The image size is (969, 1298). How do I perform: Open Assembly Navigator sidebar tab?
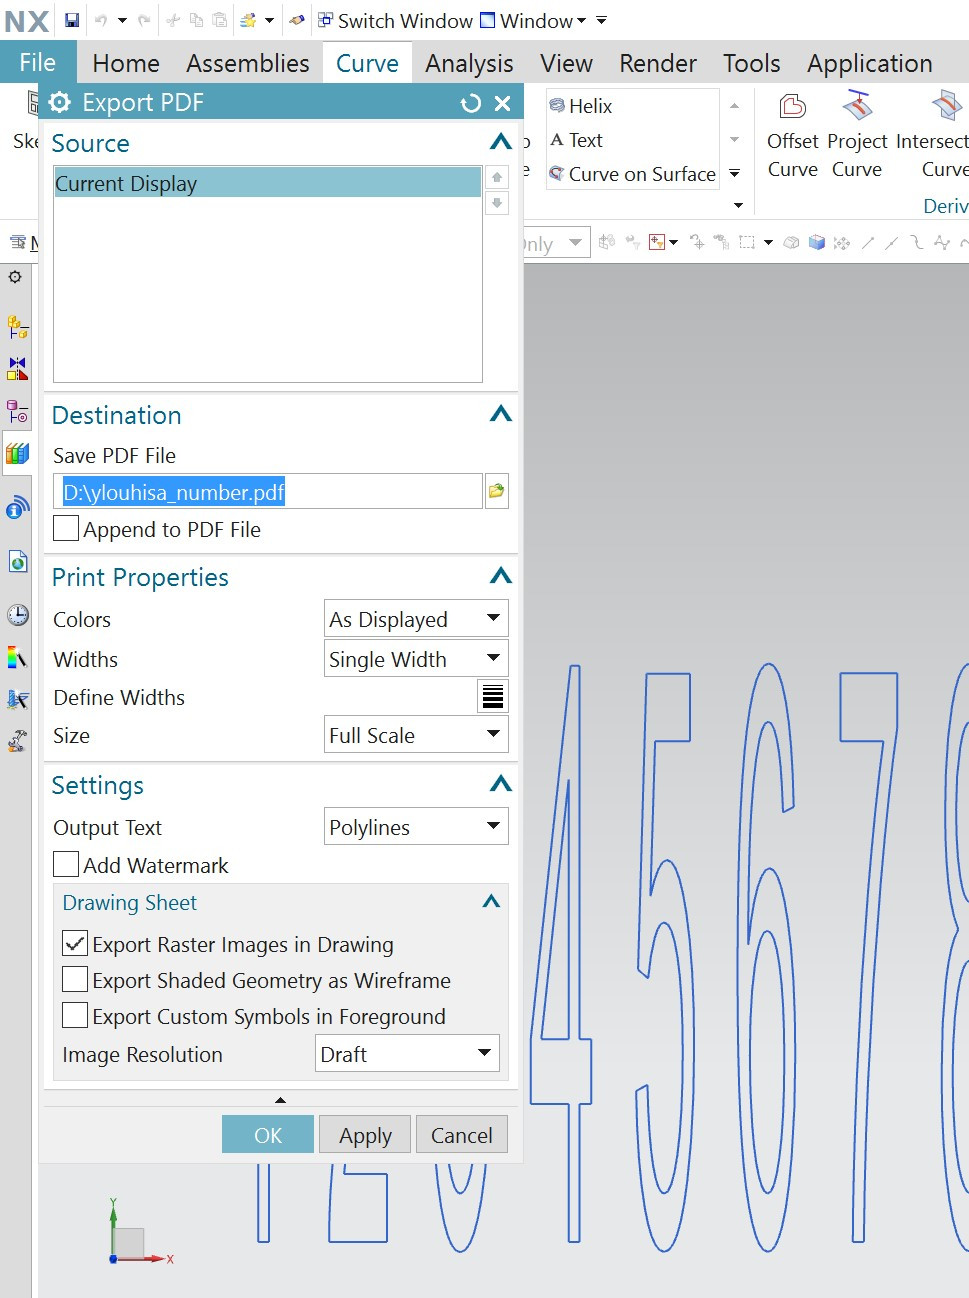17,325
